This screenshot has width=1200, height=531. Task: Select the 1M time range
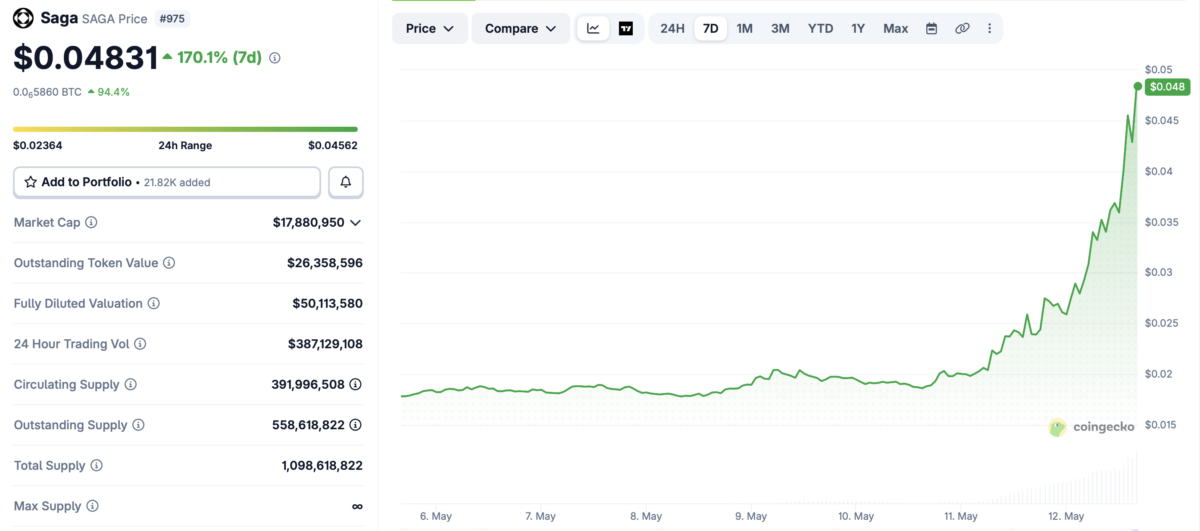[x=745, y=28]
